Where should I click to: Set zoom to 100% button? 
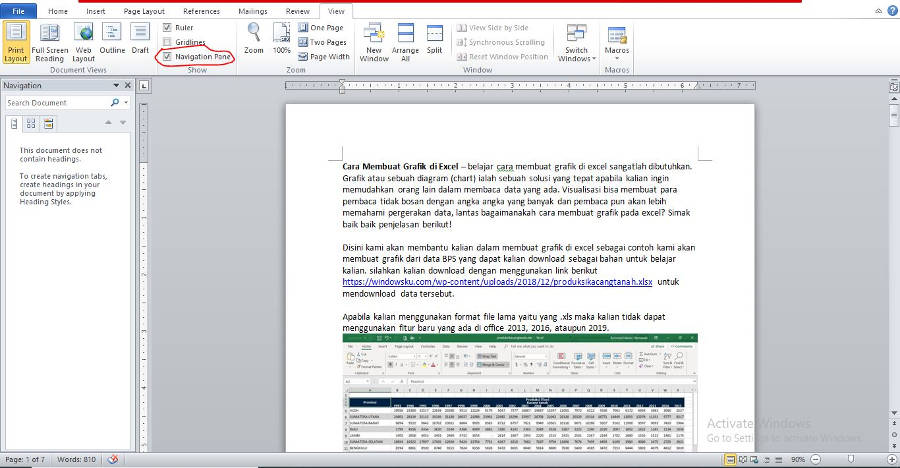click(282, 39)
